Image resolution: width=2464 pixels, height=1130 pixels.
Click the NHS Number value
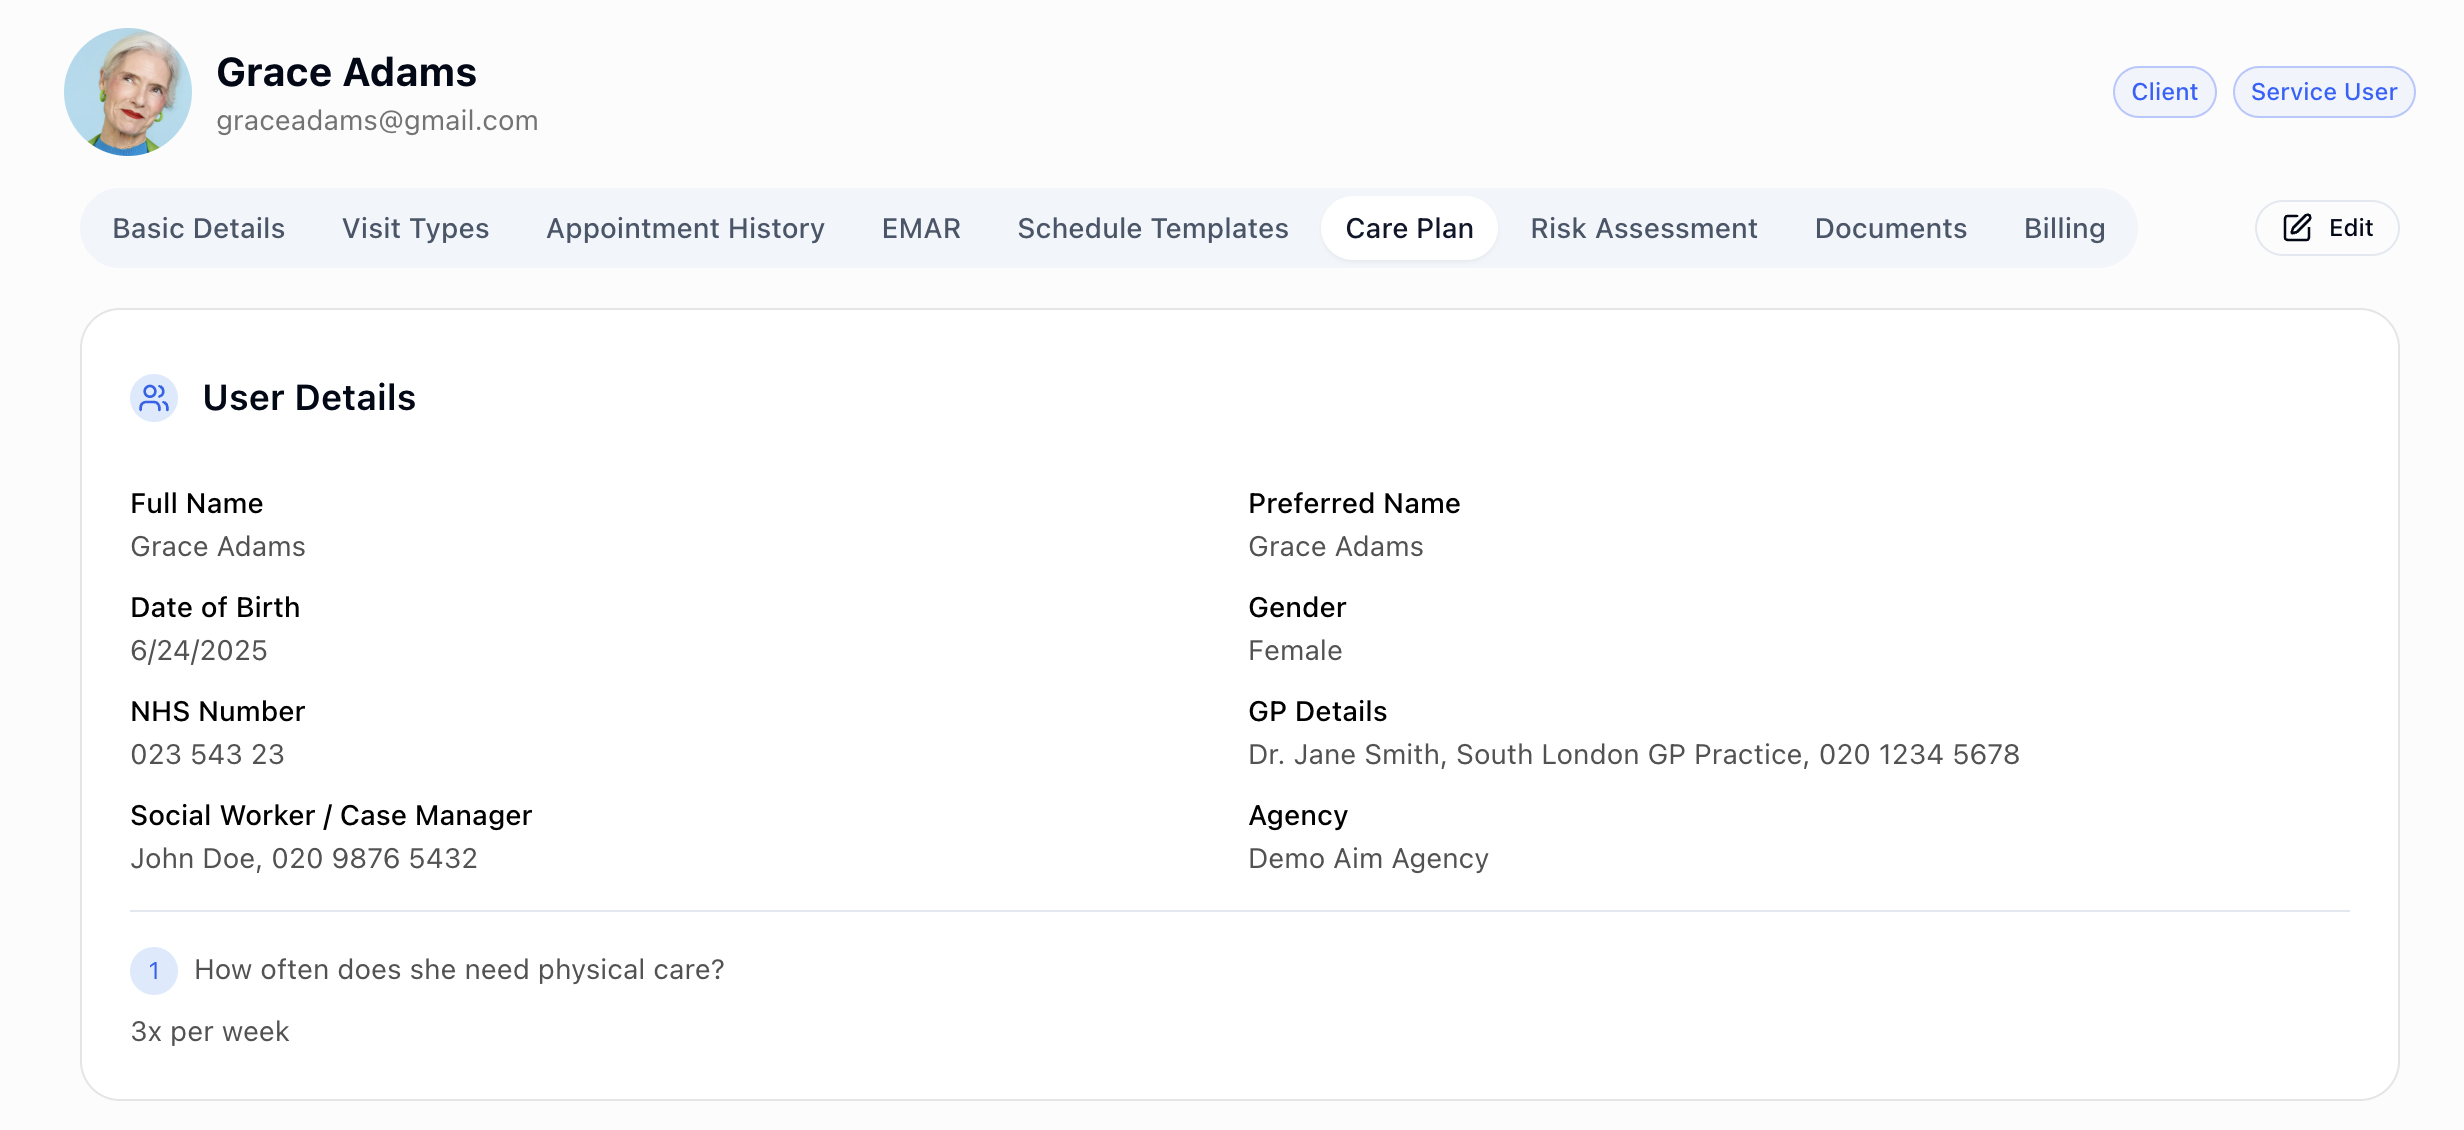(207, 754)
